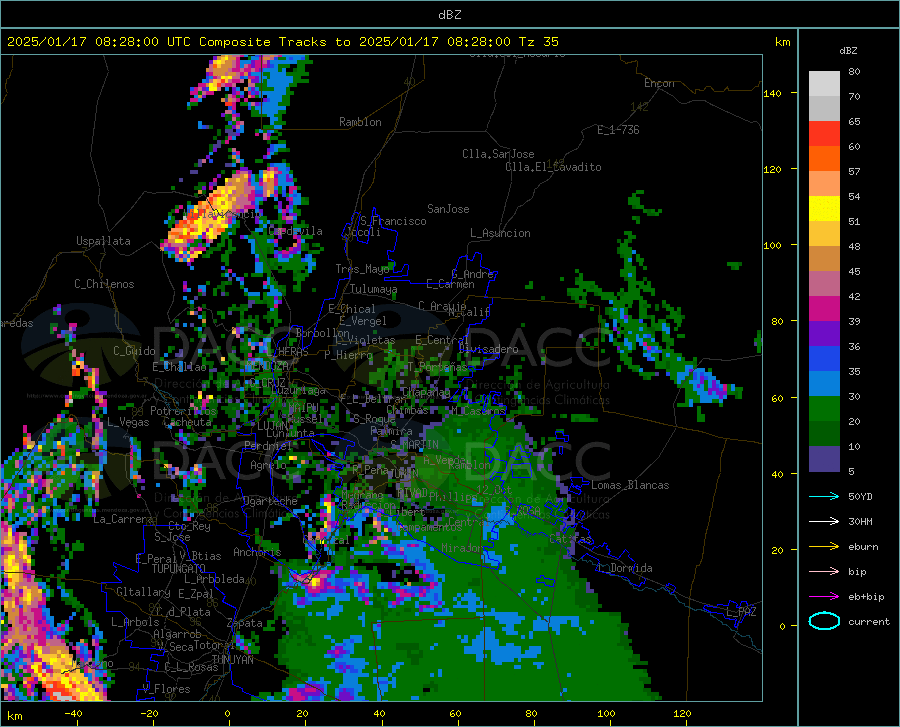Click the 'E_1-736' map label
The height and width of the screenshot is (727, 900).
618,130
